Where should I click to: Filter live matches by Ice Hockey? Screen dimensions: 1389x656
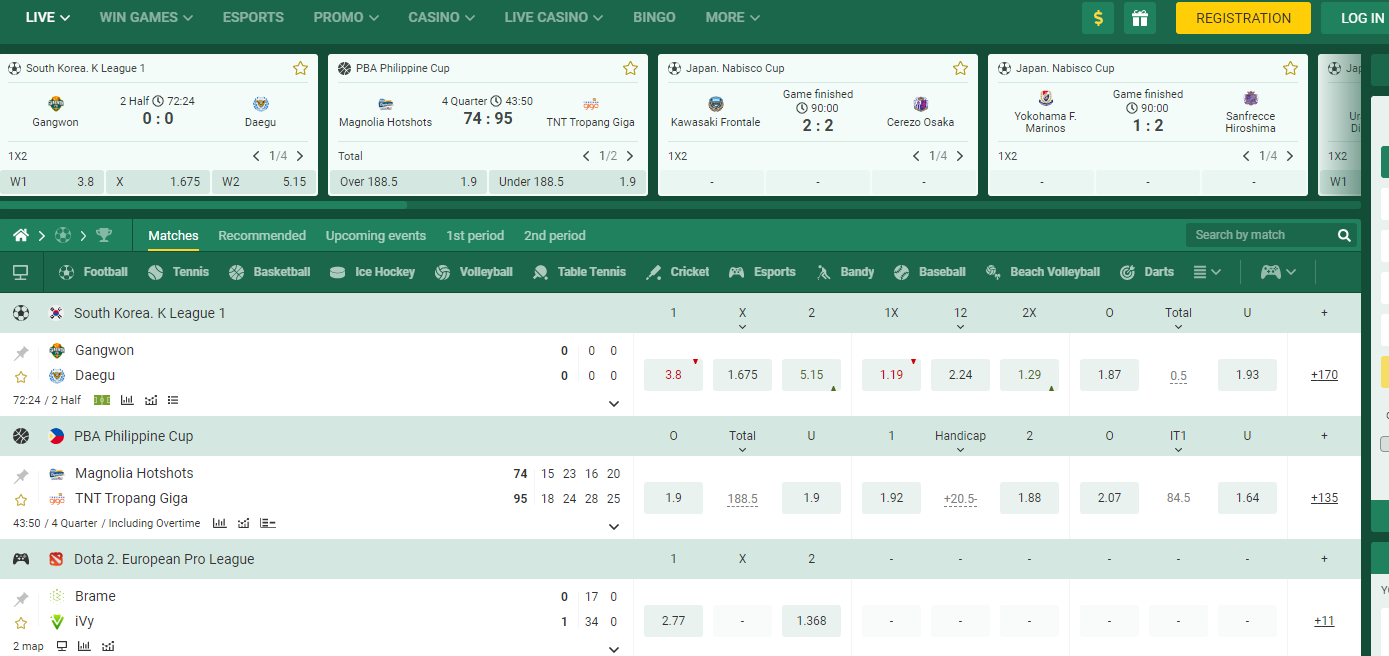click(x=372, y=272)
